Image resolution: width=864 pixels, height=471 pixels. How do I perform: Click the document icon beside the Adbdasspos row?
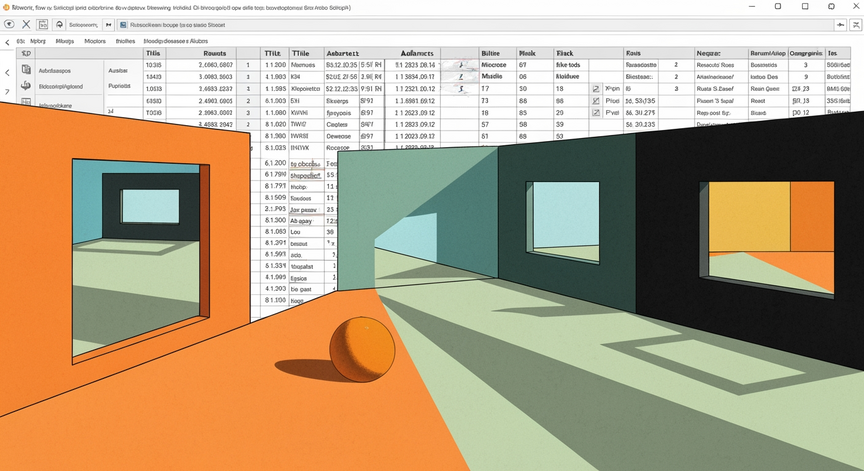26,69
